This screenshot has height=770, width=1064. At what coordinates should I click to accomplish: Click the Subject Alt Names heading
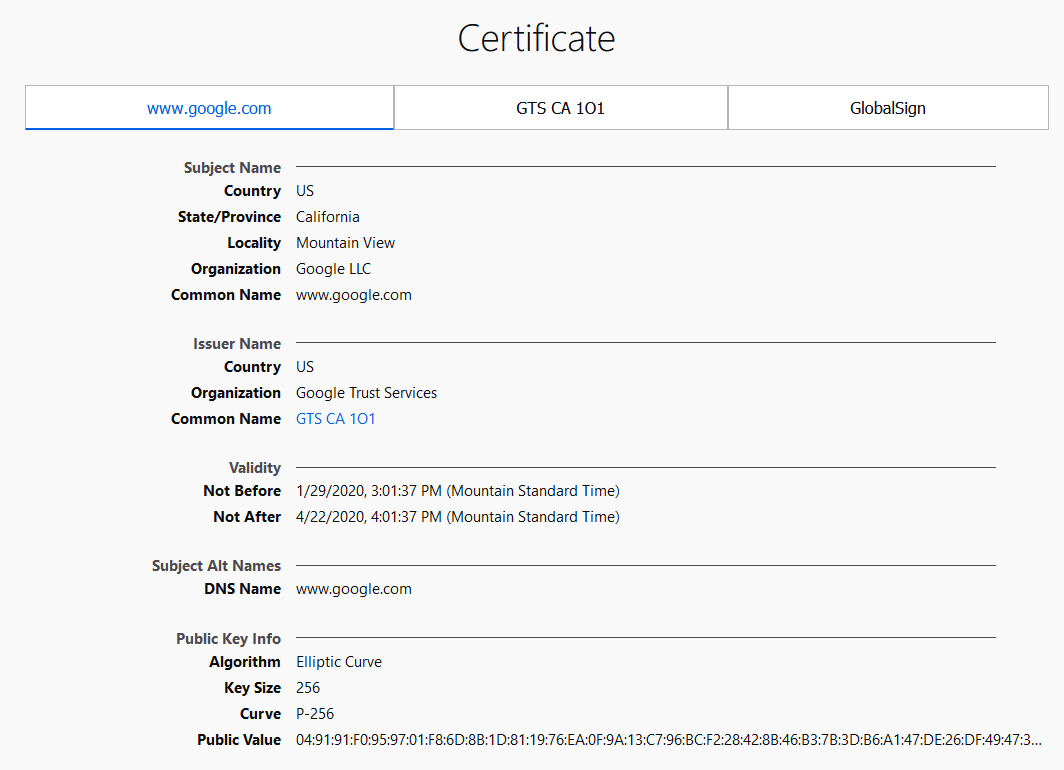[216, 566]
